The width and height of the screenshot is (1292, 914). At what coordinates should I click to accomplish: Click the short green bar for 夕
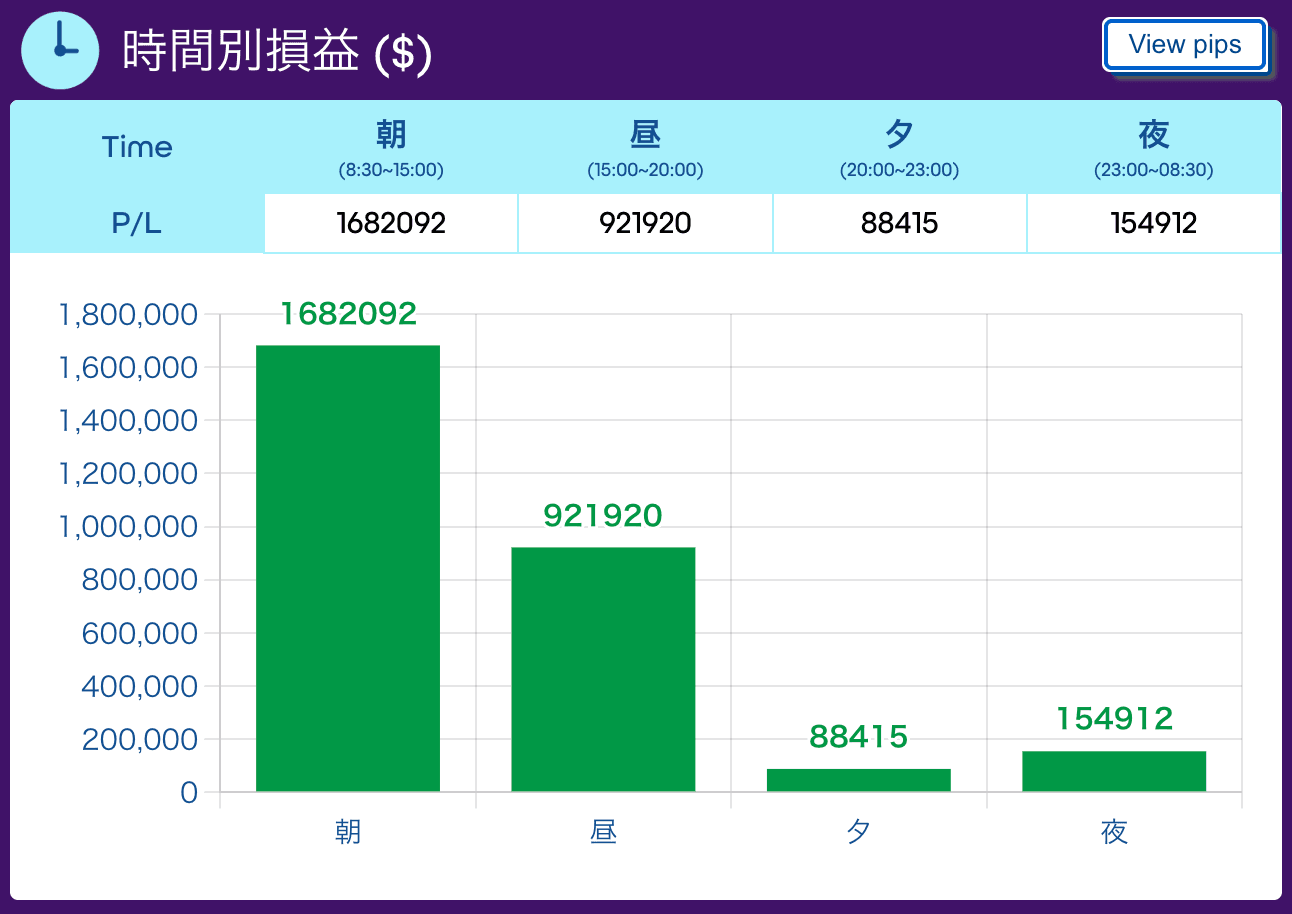(x=859, y=780)
